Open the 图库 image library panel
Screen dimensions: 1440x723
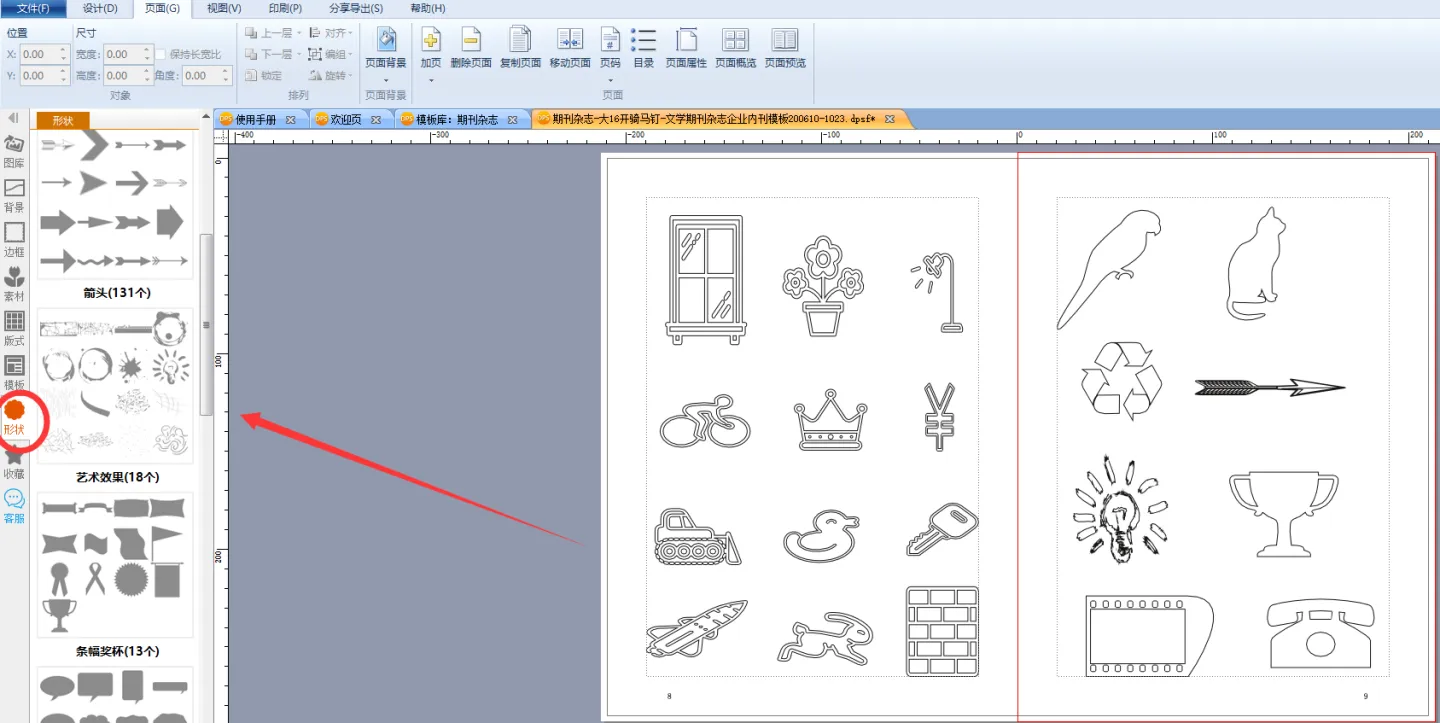[14, 150]
